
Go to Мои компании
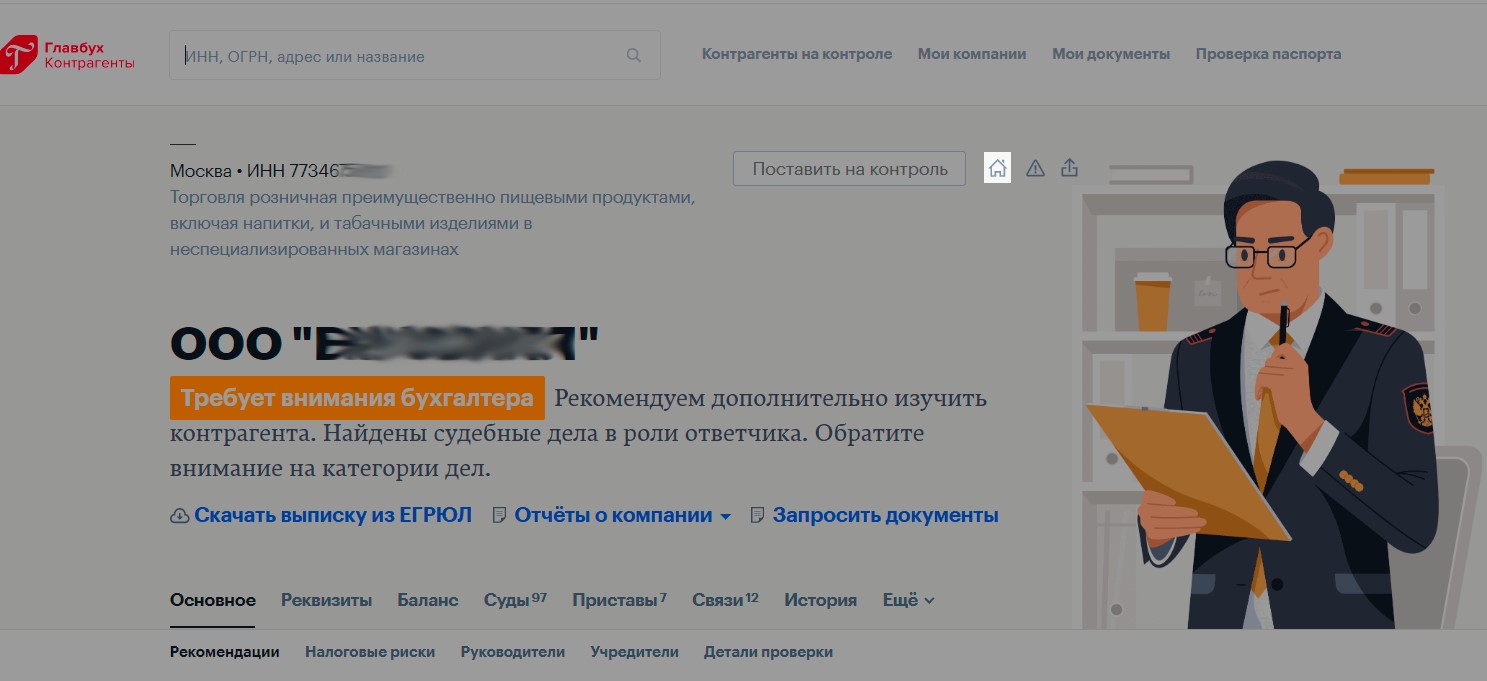[971, 54]
